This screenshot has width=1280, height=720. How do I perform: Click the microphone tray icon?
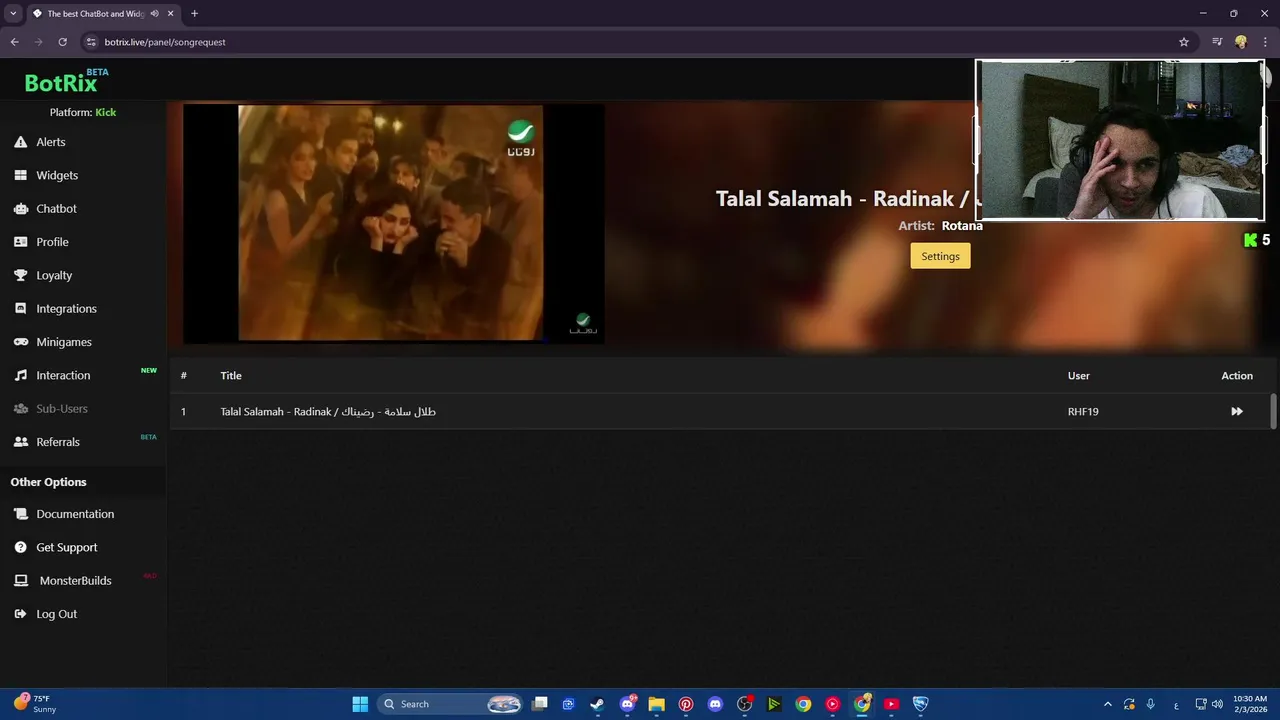click(x=1151, y=704)
